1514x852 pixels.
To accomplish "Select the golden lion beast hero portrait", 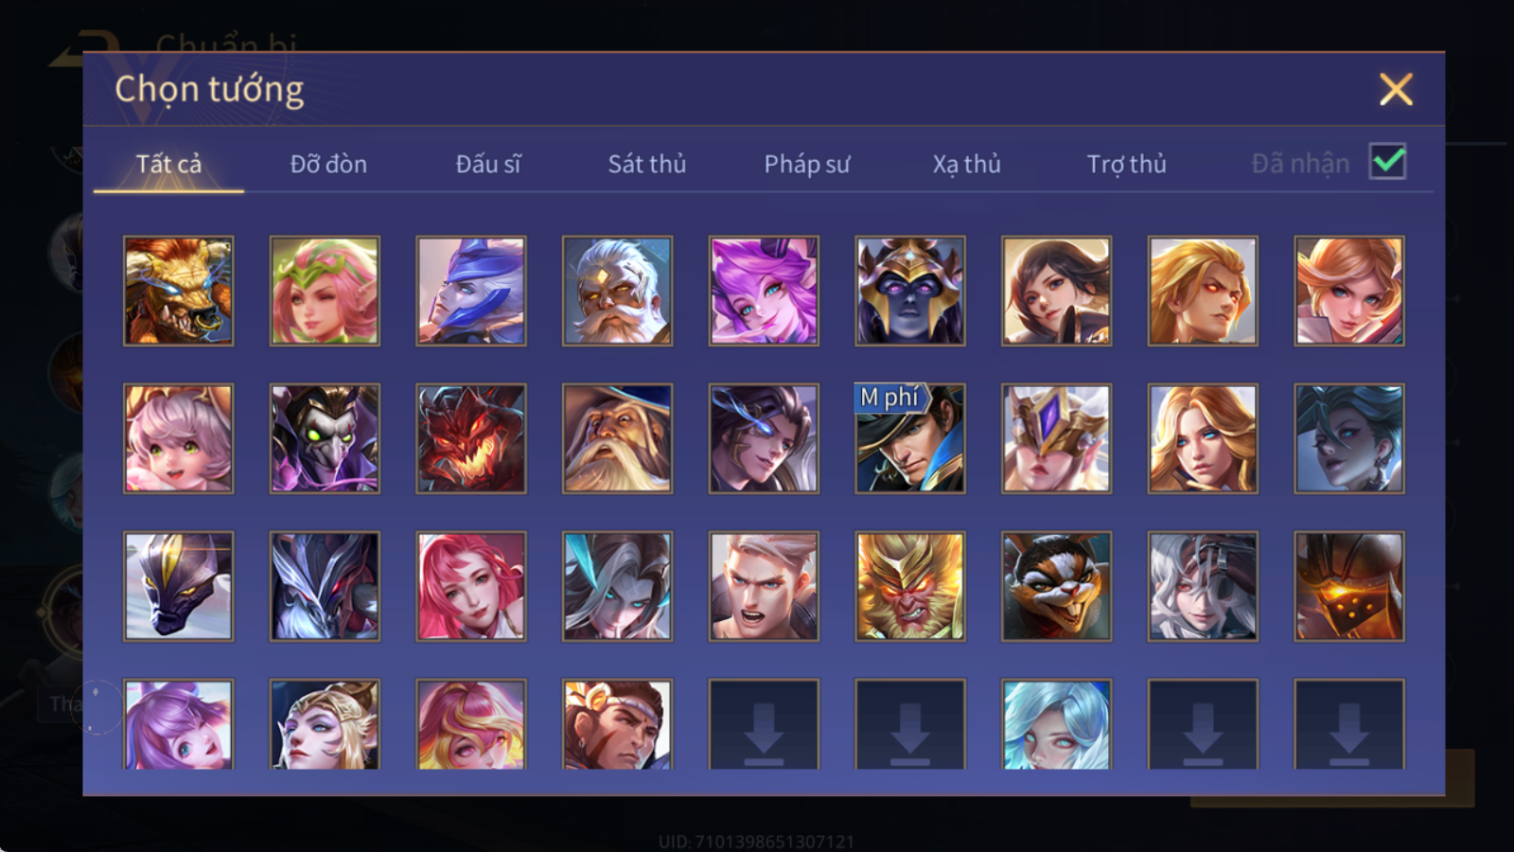I will [x=178, y=291].
